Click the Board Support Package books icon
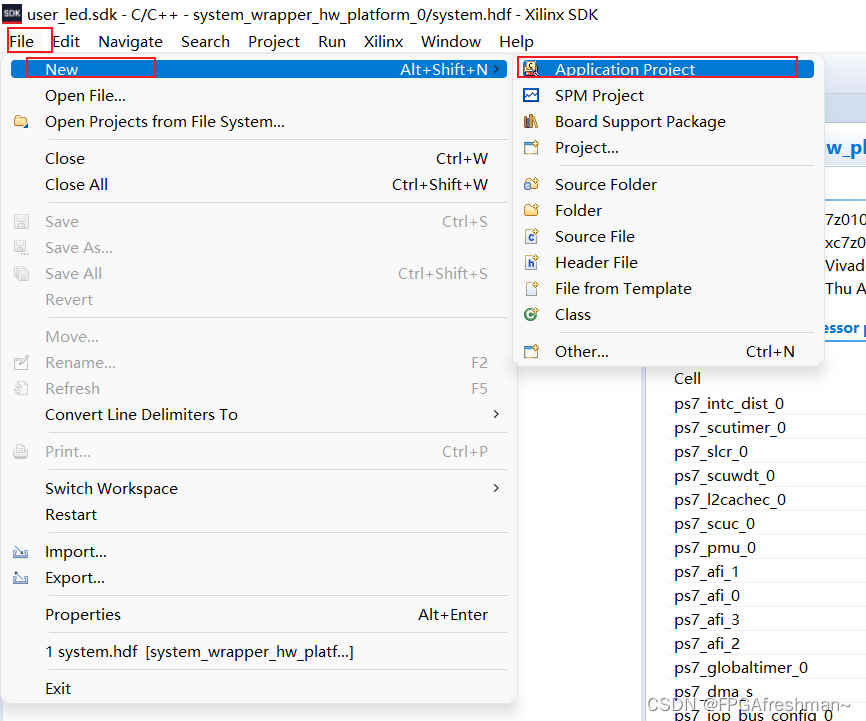This screenshot has height=721, width=866. pyautogui.click(x=531, y=122)
